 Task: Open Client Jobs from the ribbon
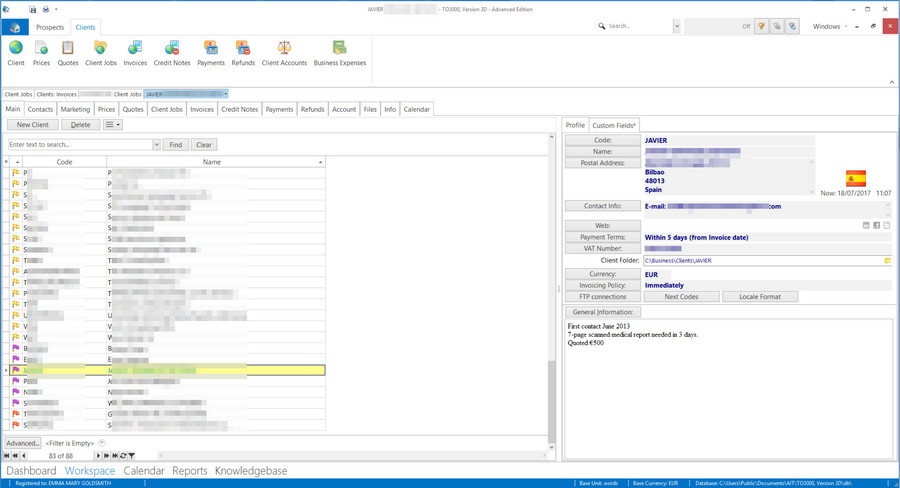[x=101, y=52]
